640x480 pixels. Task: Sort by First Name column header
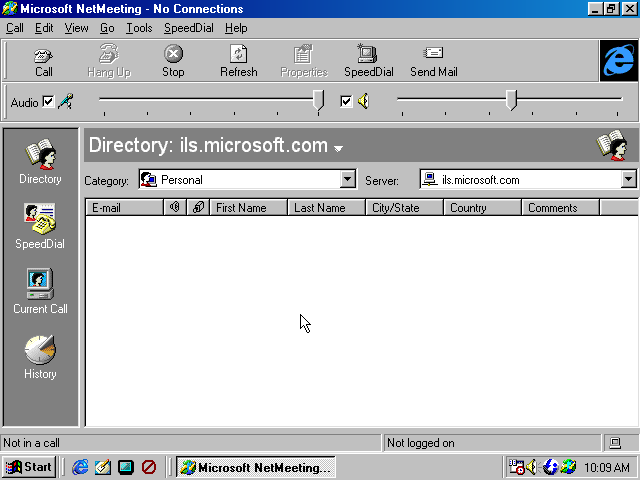(x=248, y=207)
